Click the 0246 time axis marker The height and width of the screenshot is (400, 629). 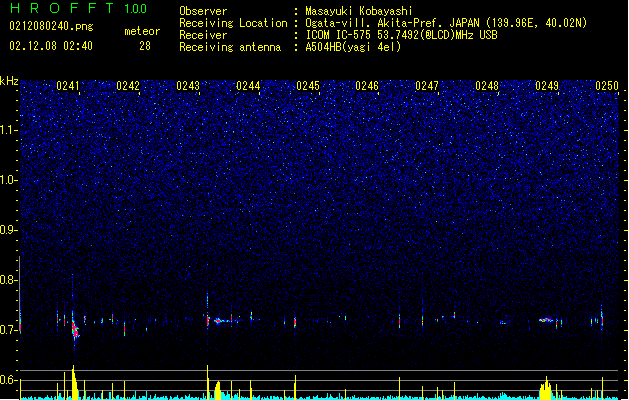(x=367, y=86)
